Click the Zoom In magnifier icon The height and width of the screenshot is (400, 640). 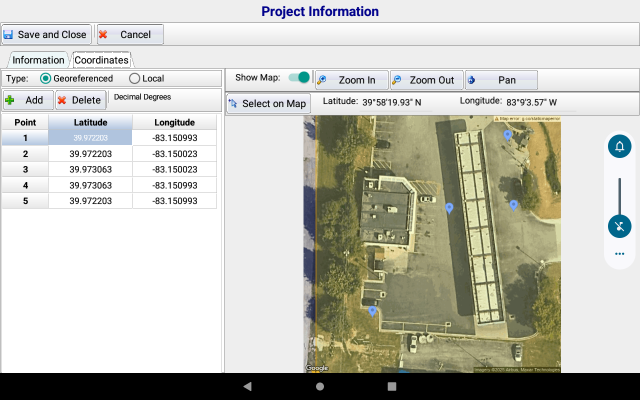click(323, 80)
